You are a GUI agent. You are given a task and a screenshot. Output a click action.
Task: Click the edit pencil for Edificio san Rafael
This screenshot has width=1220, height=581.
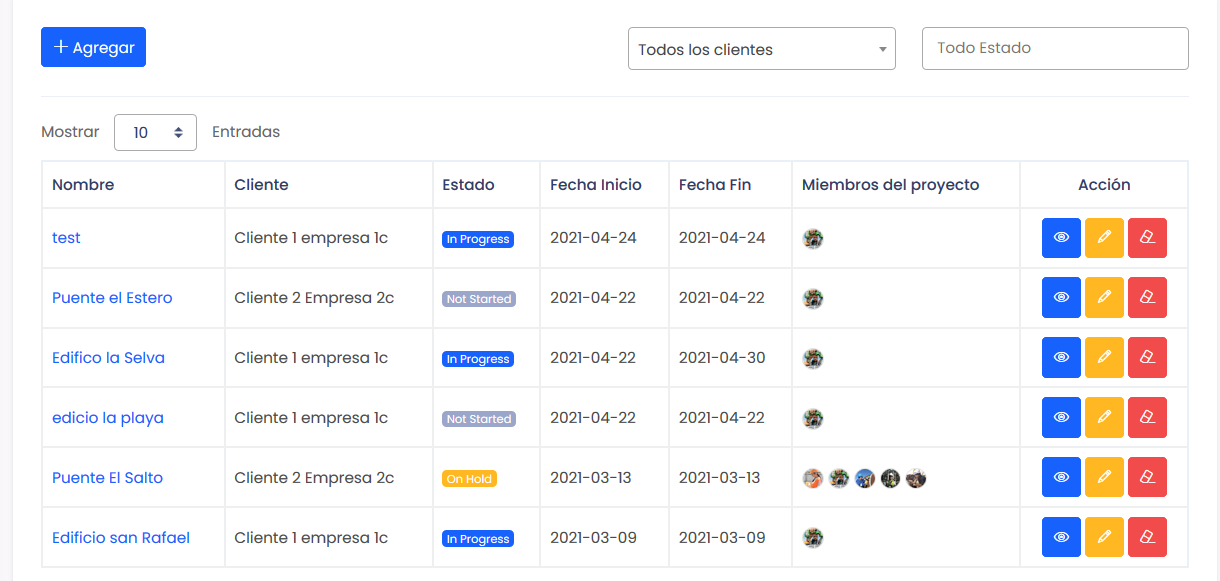click(1104, 538)
